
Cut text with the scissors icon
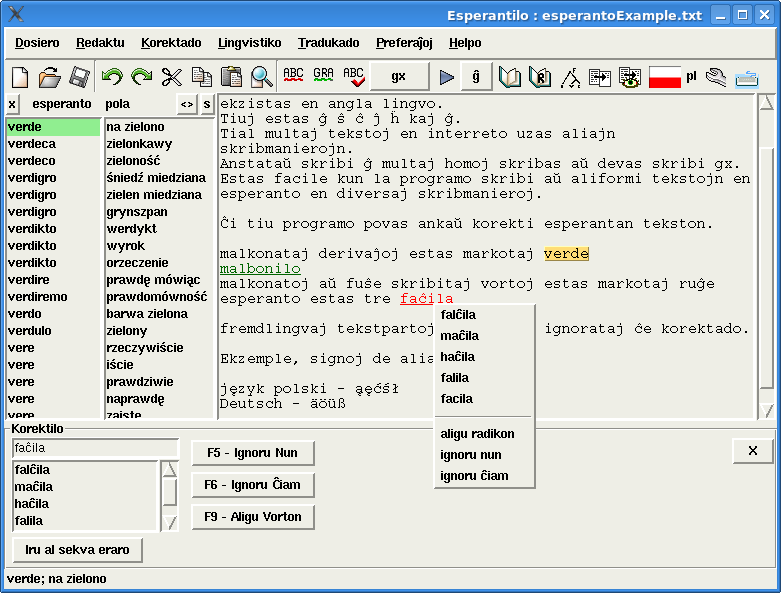coord(172,77)
